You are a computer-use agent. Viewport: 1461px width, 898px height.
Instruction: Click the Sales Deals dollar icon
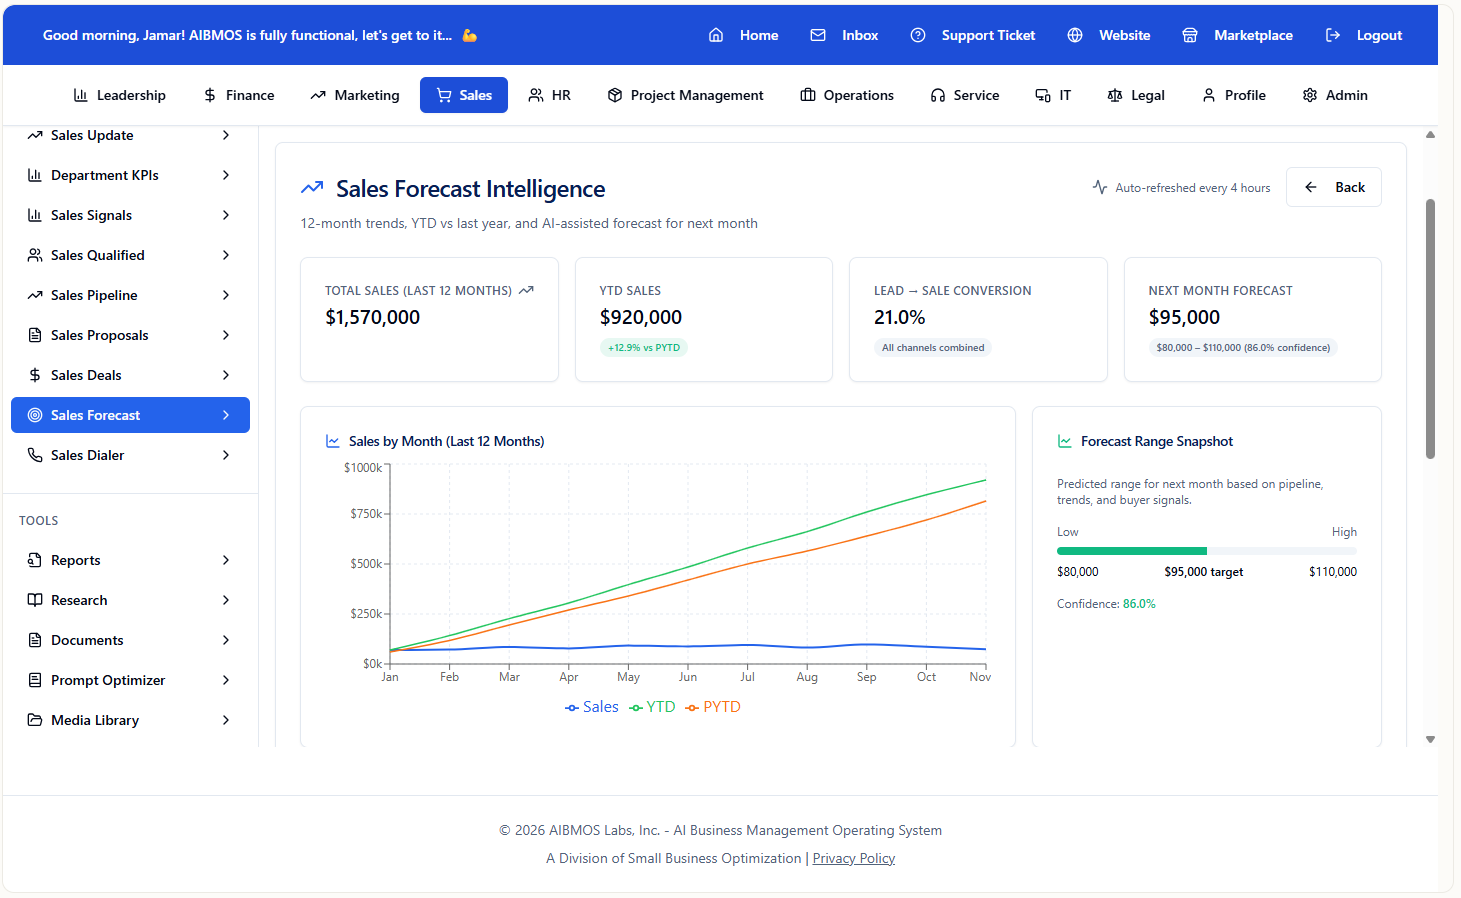[x=35, y=375]
